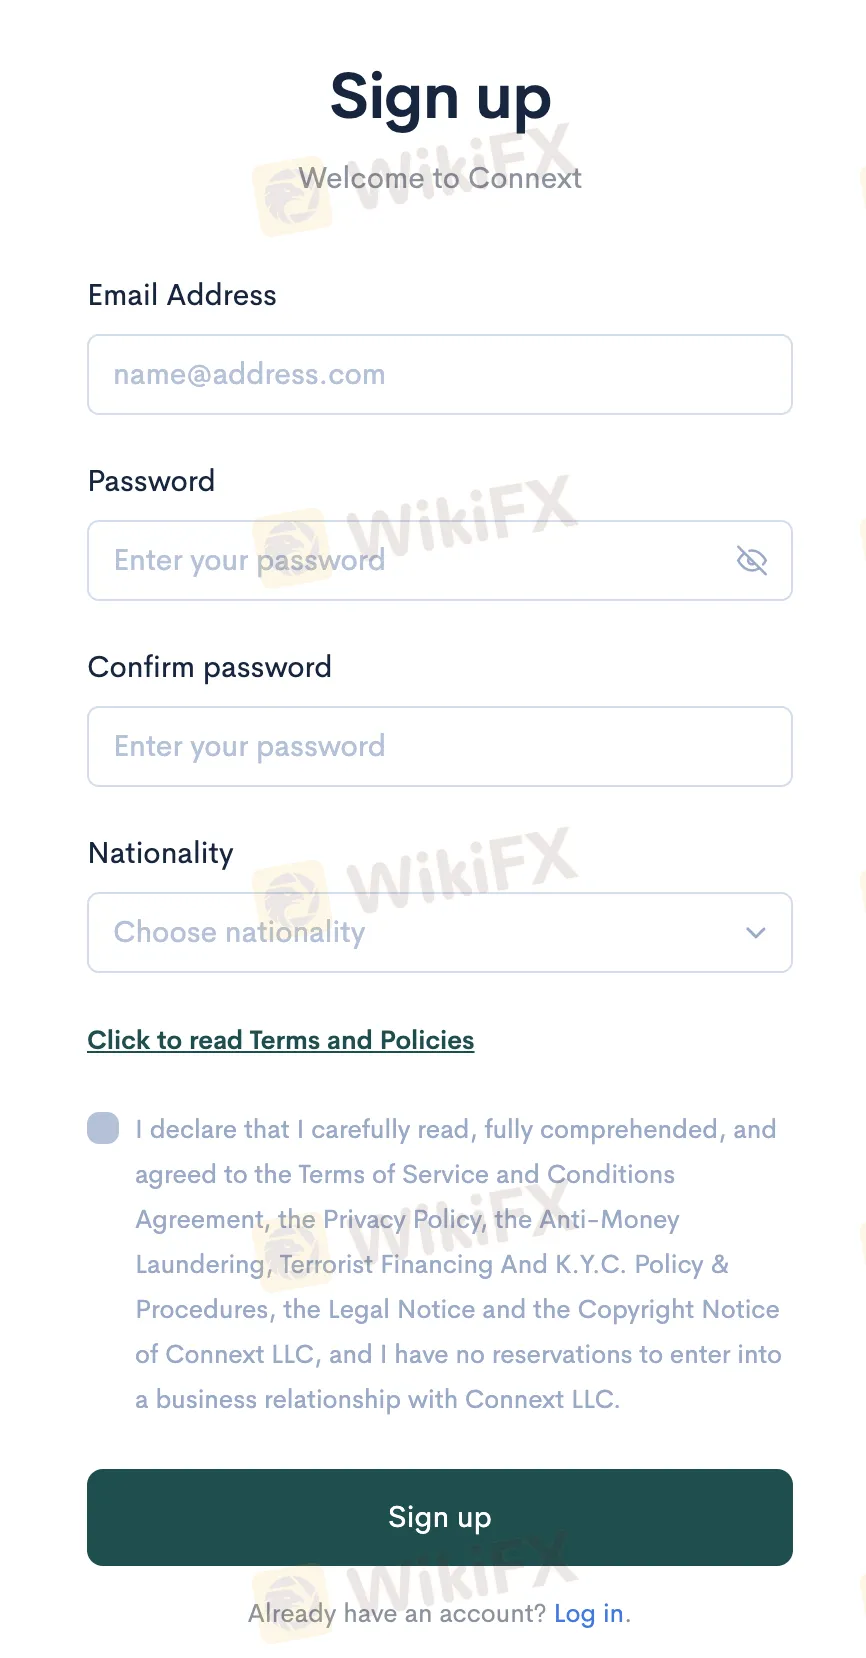
Task: Click the Confirm password label
Action: (x=210, y=667)
